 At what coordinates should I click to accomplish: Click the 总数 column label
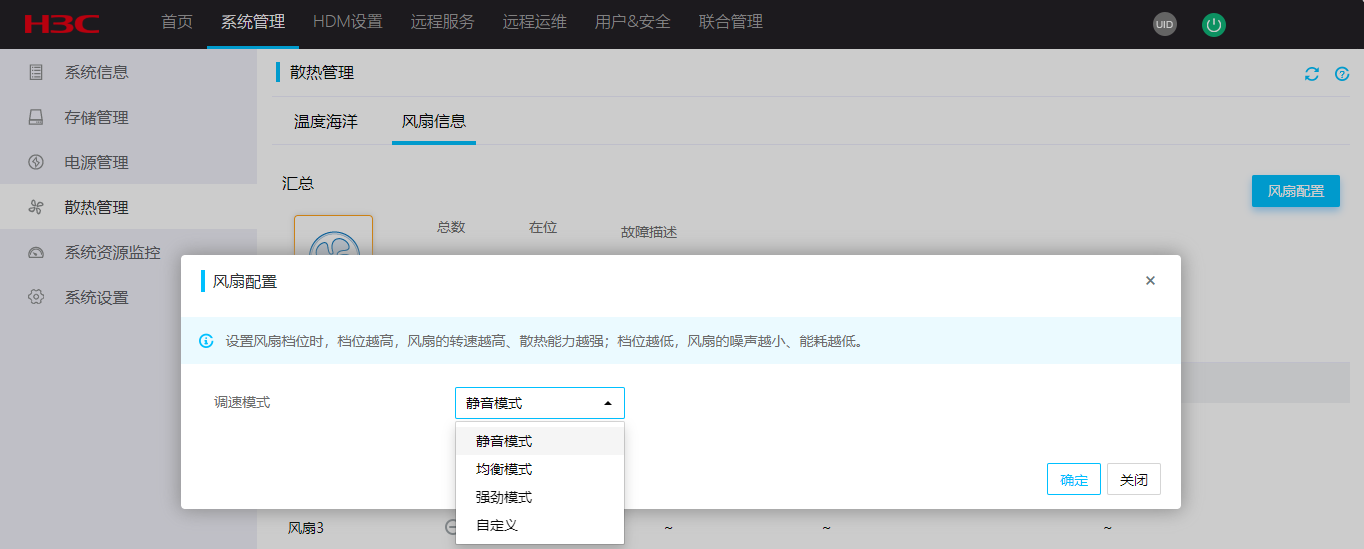(x=451, y=227)
